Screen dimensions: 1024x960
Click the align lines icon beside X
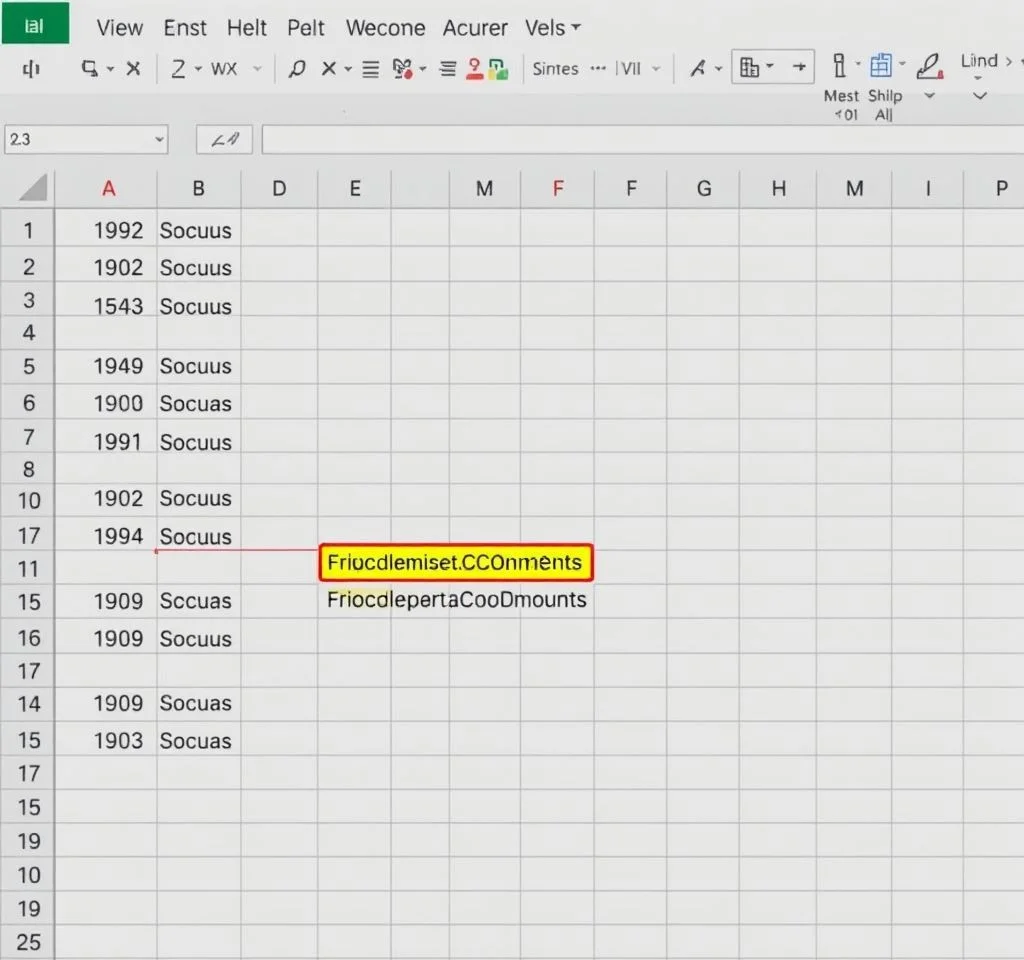(371, 69)
